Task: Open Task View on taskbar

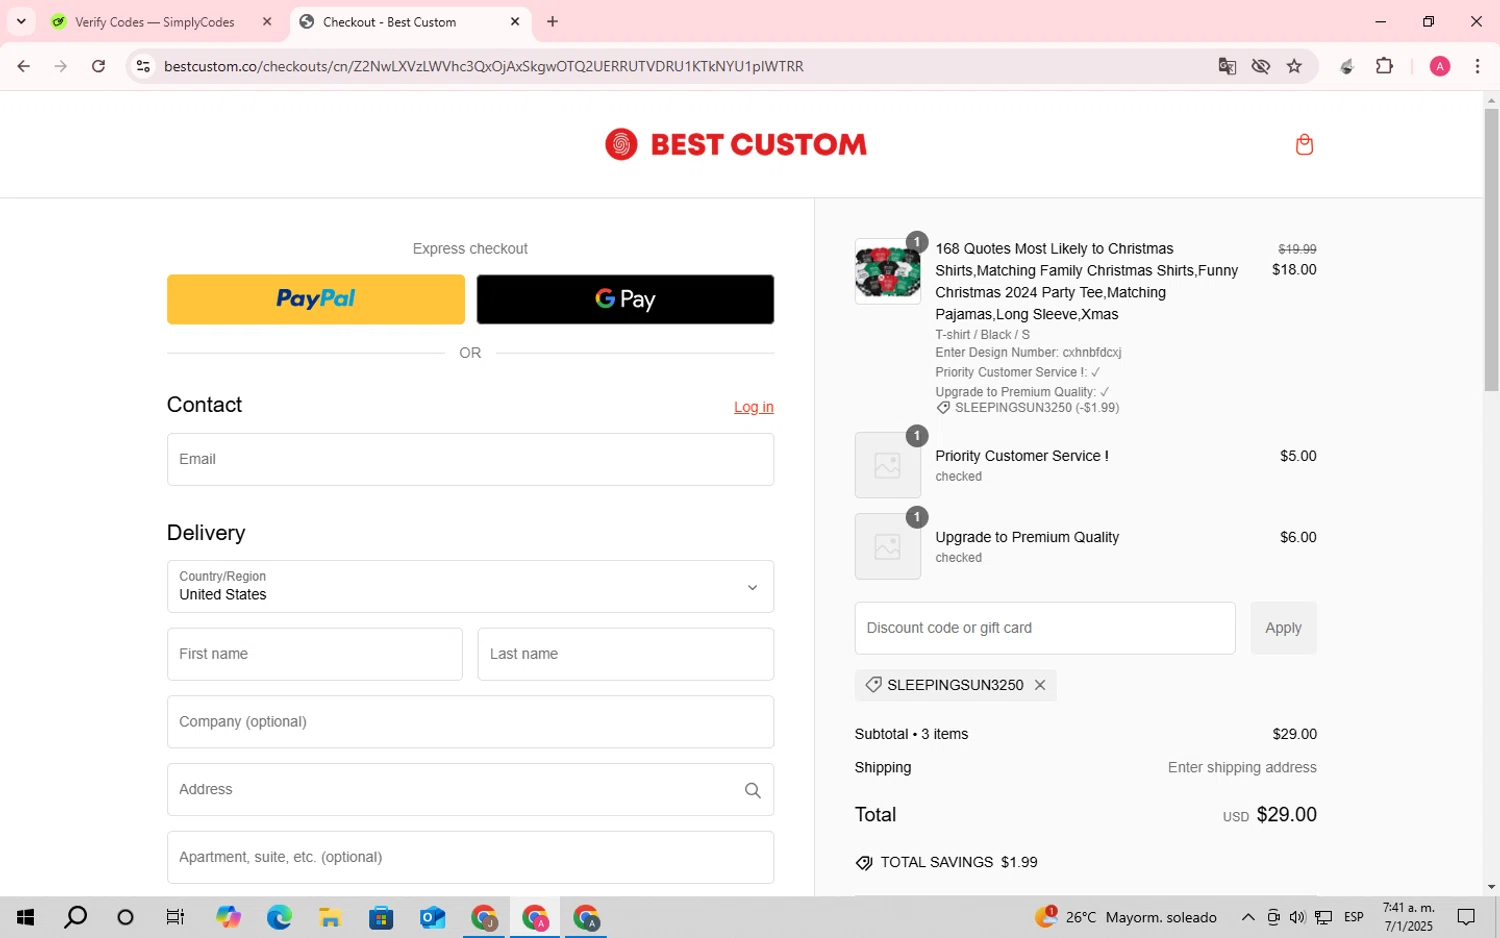Action: pyautogui.click(x=175, y=917)
